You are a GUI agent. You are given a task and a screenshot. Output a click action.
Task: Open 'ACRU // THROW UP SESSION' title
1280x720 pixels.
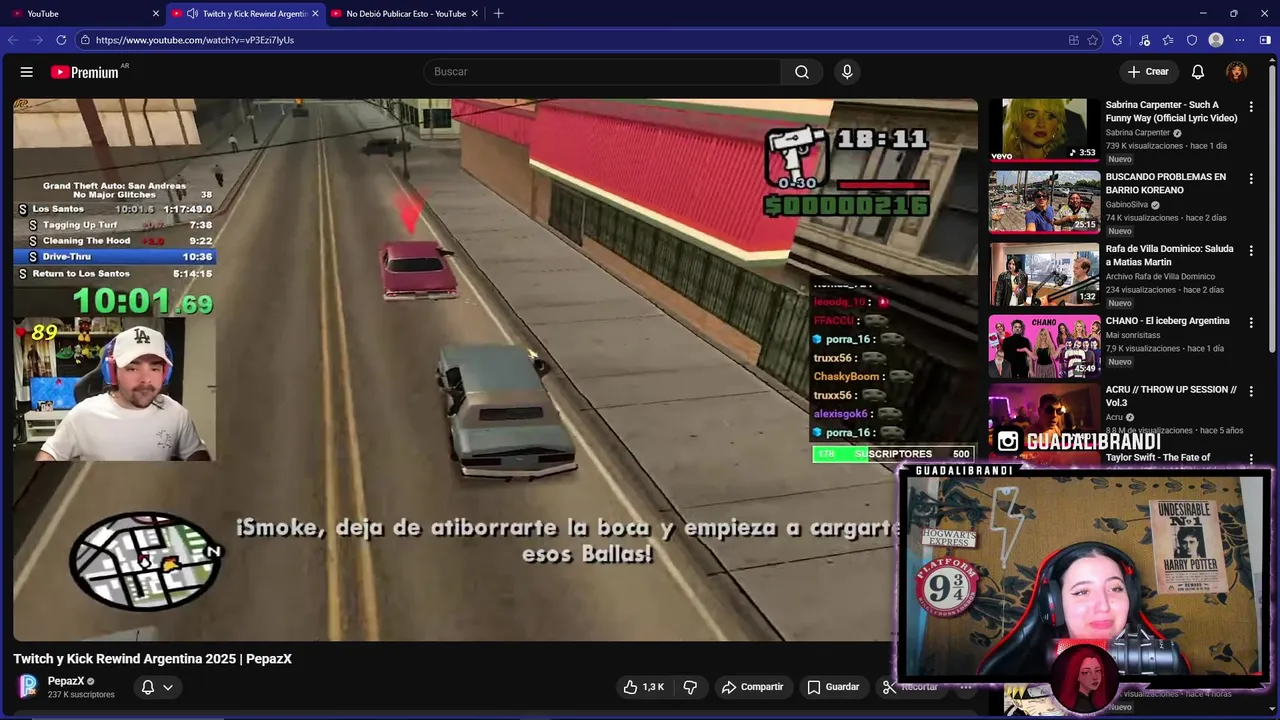coord(1171,396)
